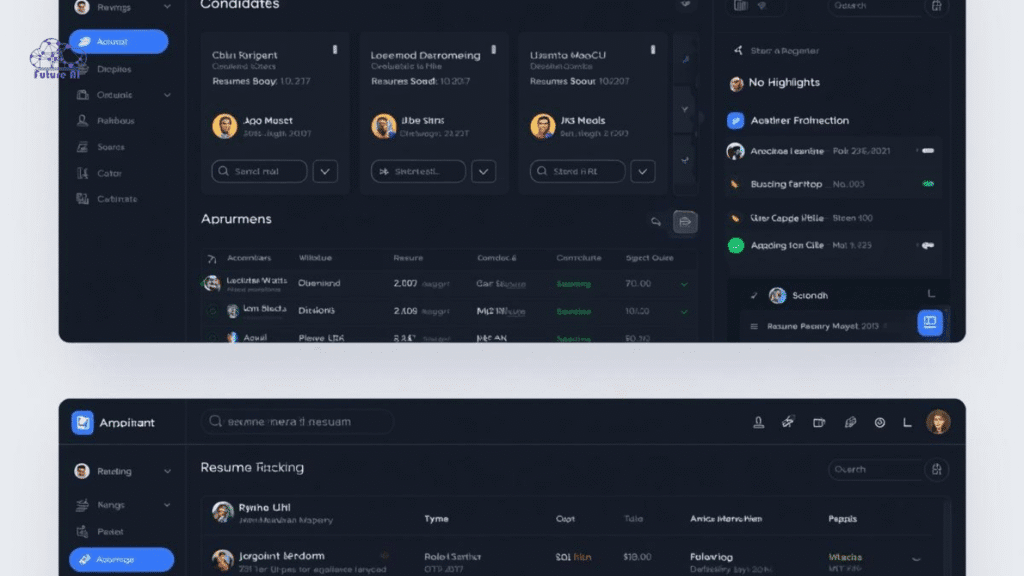This screenshot has width=1024, height=576.
Task: Toggle the white switch on Aracitce Leanilre row
Action: point(927,151)
